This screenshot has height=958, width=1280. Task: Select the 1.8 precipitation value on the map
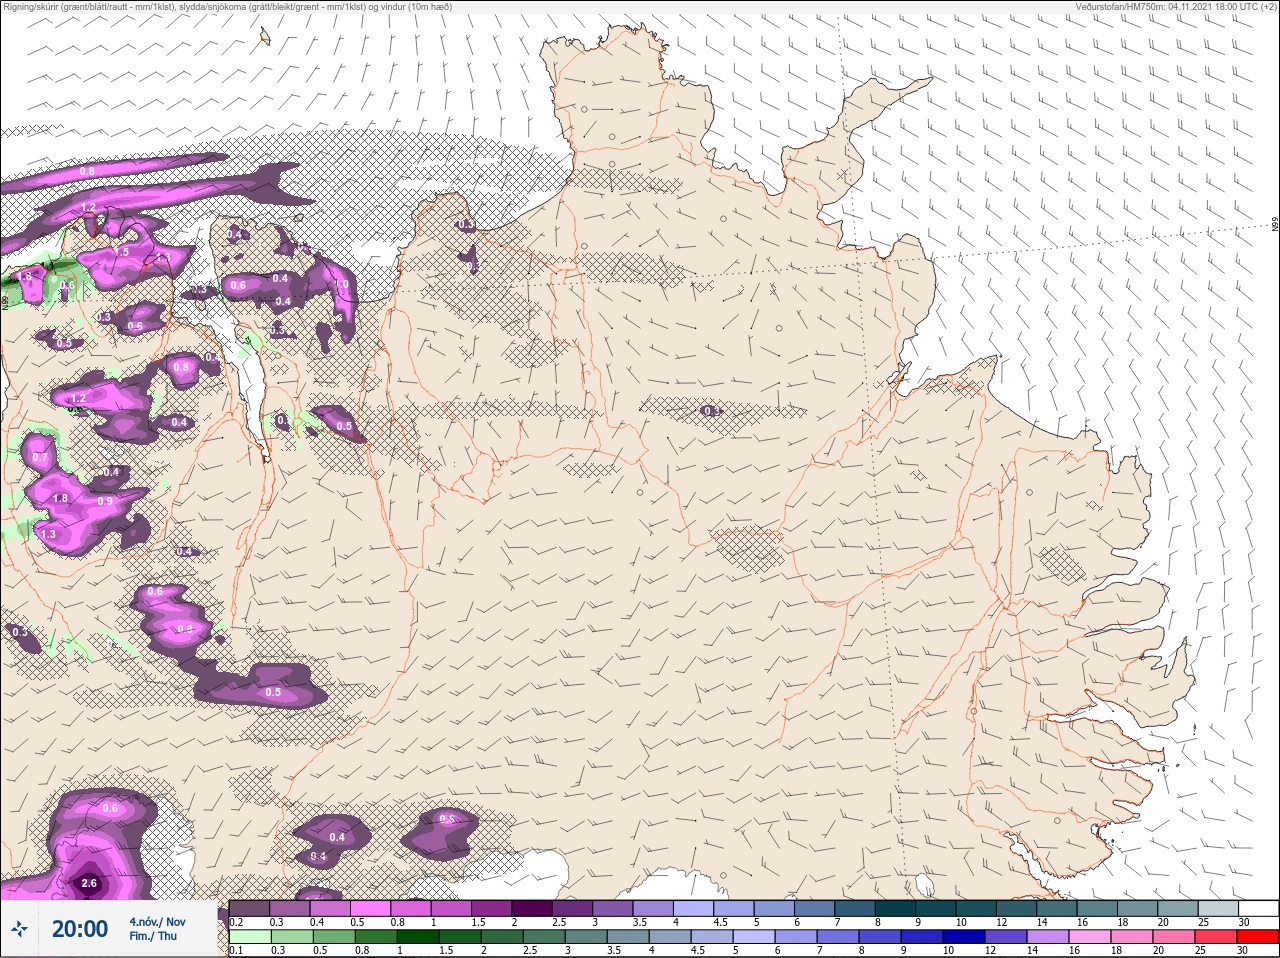(60, 498)
